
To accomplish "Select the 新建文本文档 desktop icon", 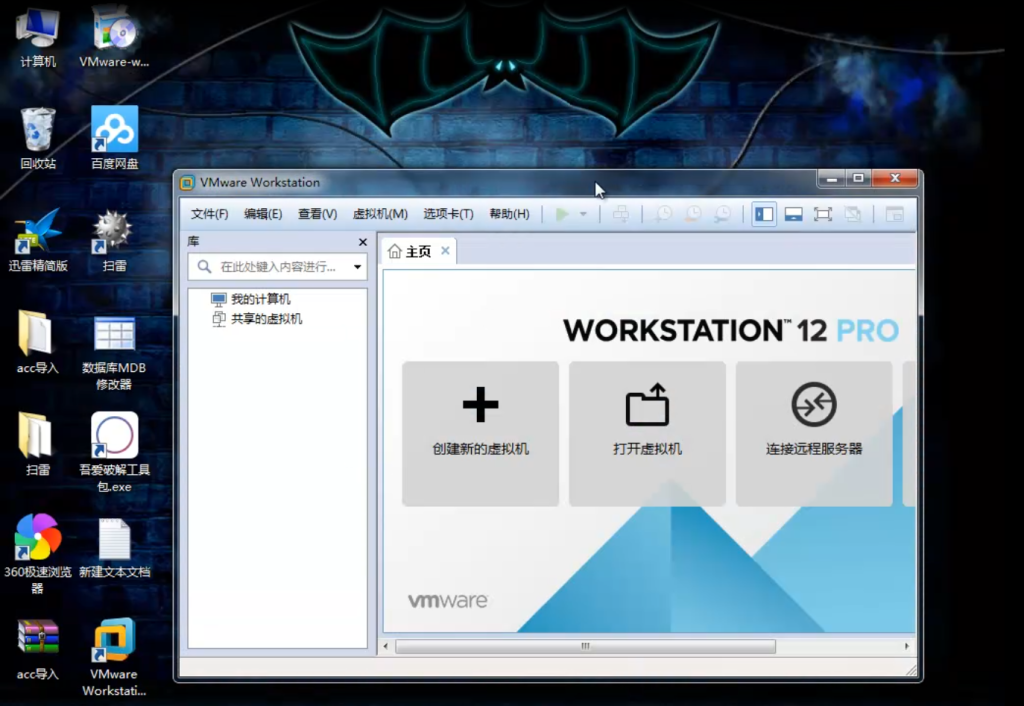I will point(114,547).
